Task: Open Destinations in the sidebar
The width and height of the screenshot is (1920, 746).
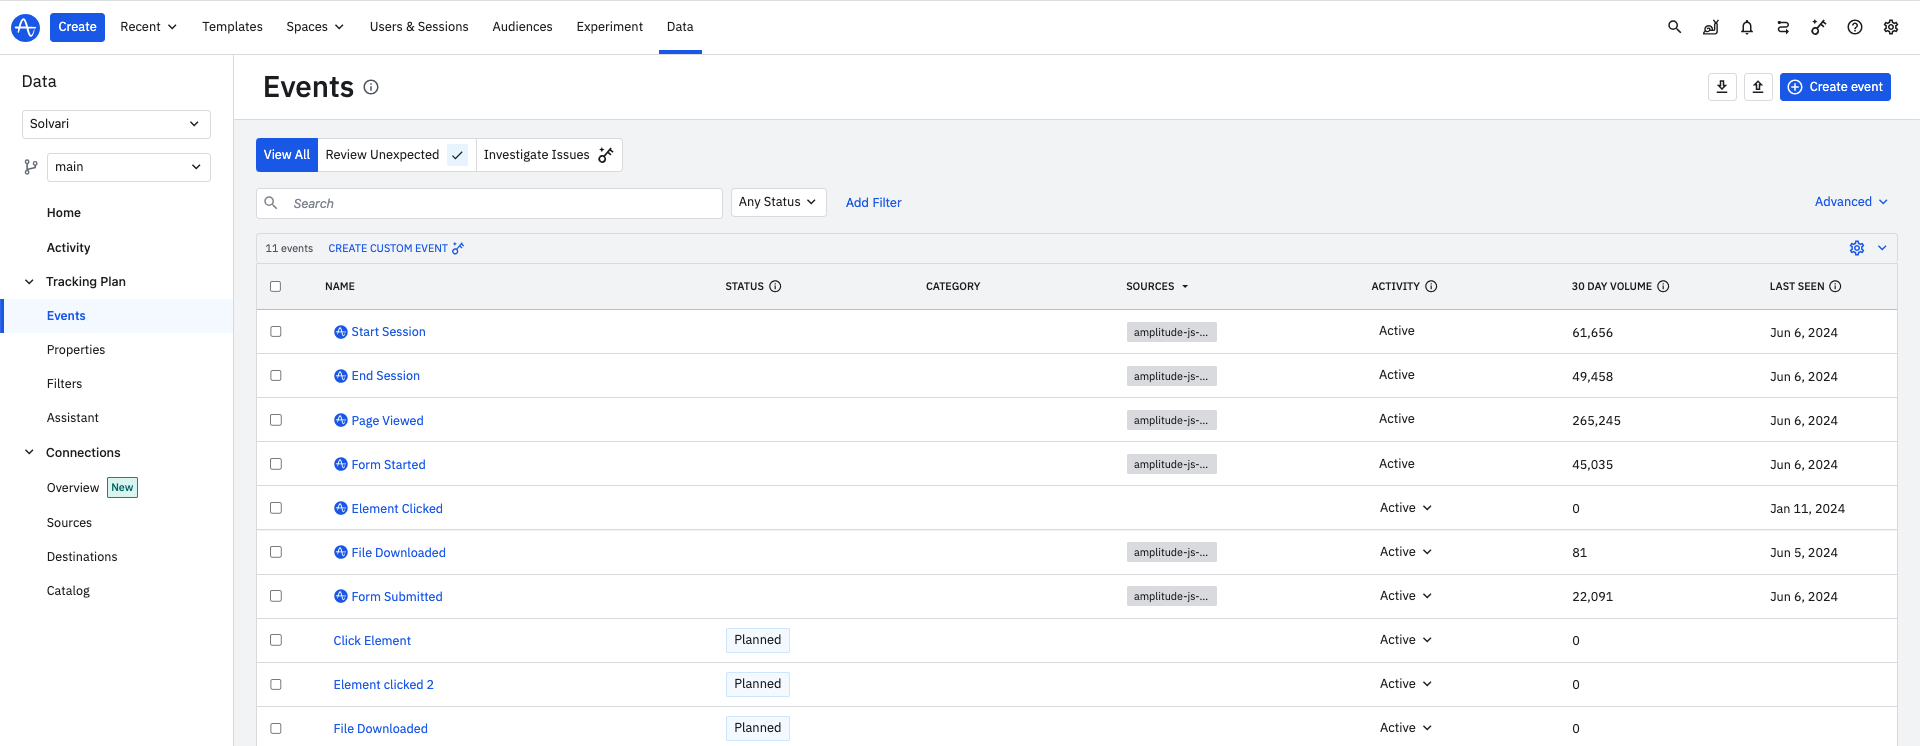Action: [x=82, y=557]
